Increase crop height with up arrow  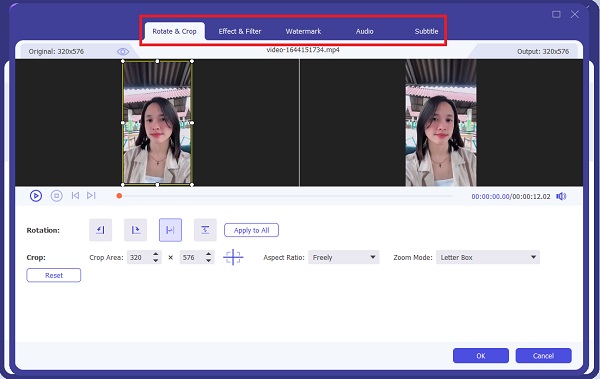pyautogui.click(x=208, y=254)
